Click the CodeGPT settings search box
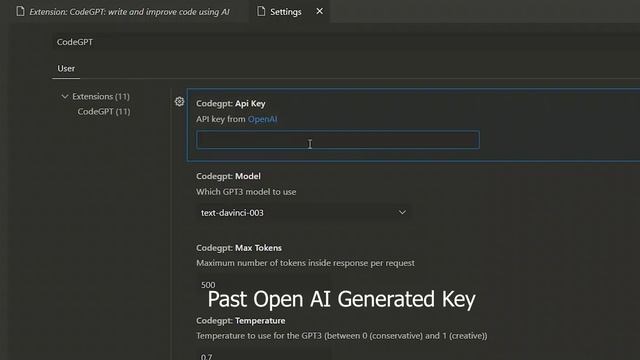 347,42
